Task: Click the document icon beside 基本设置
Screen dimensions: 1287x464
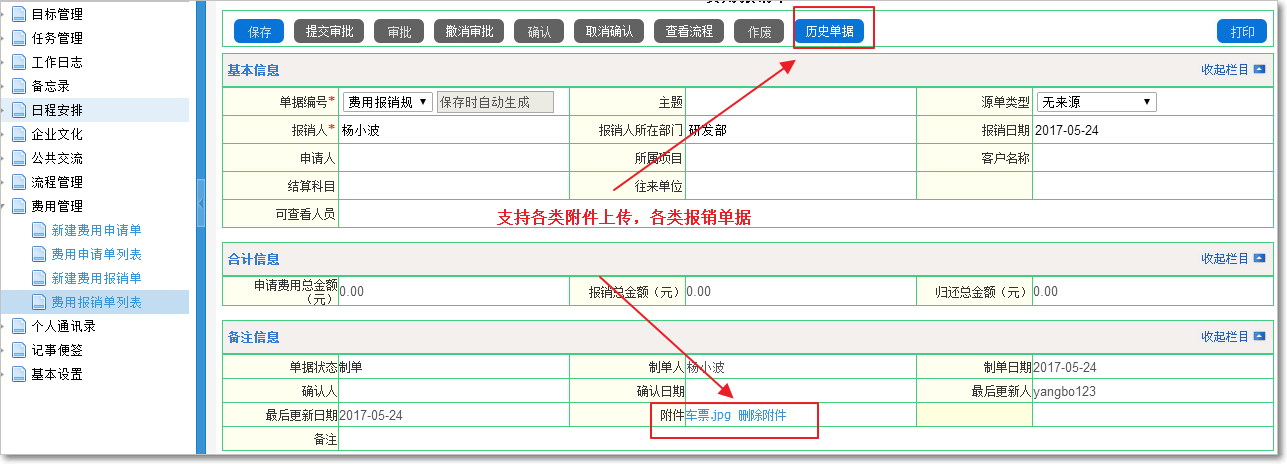Action: pyautogui.click(x=18, y=374)
